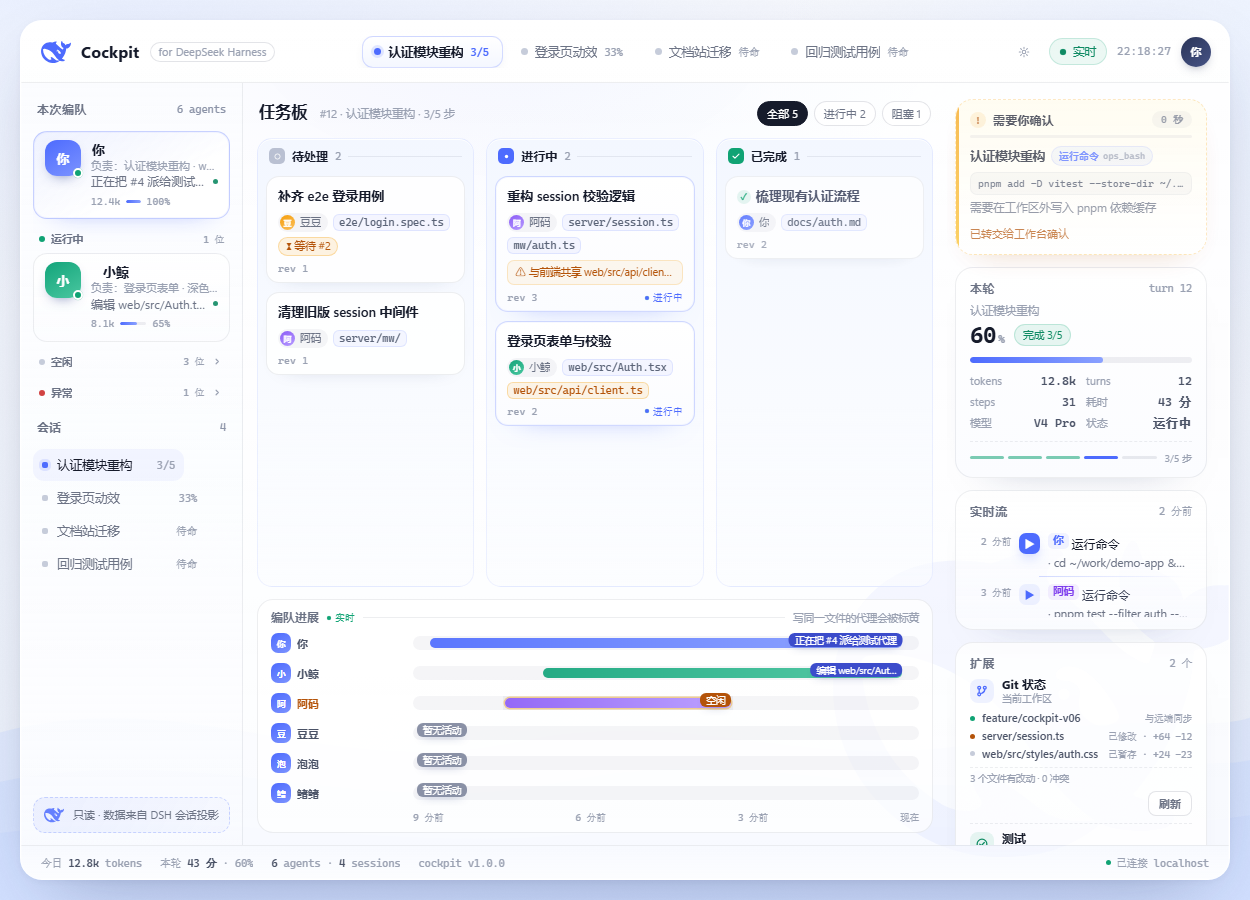1250x900 pixels.
Task: Click 小鲸 green timeline bar
Action: pos(723,672)
